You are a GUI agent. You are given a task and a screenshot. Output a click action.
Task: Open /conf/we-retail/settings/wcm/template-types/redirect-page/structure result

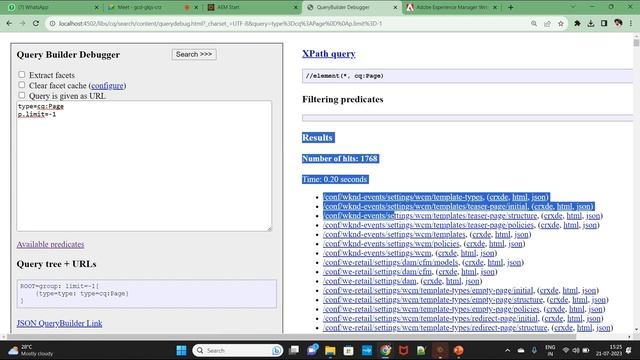click(x=435, y=328)
